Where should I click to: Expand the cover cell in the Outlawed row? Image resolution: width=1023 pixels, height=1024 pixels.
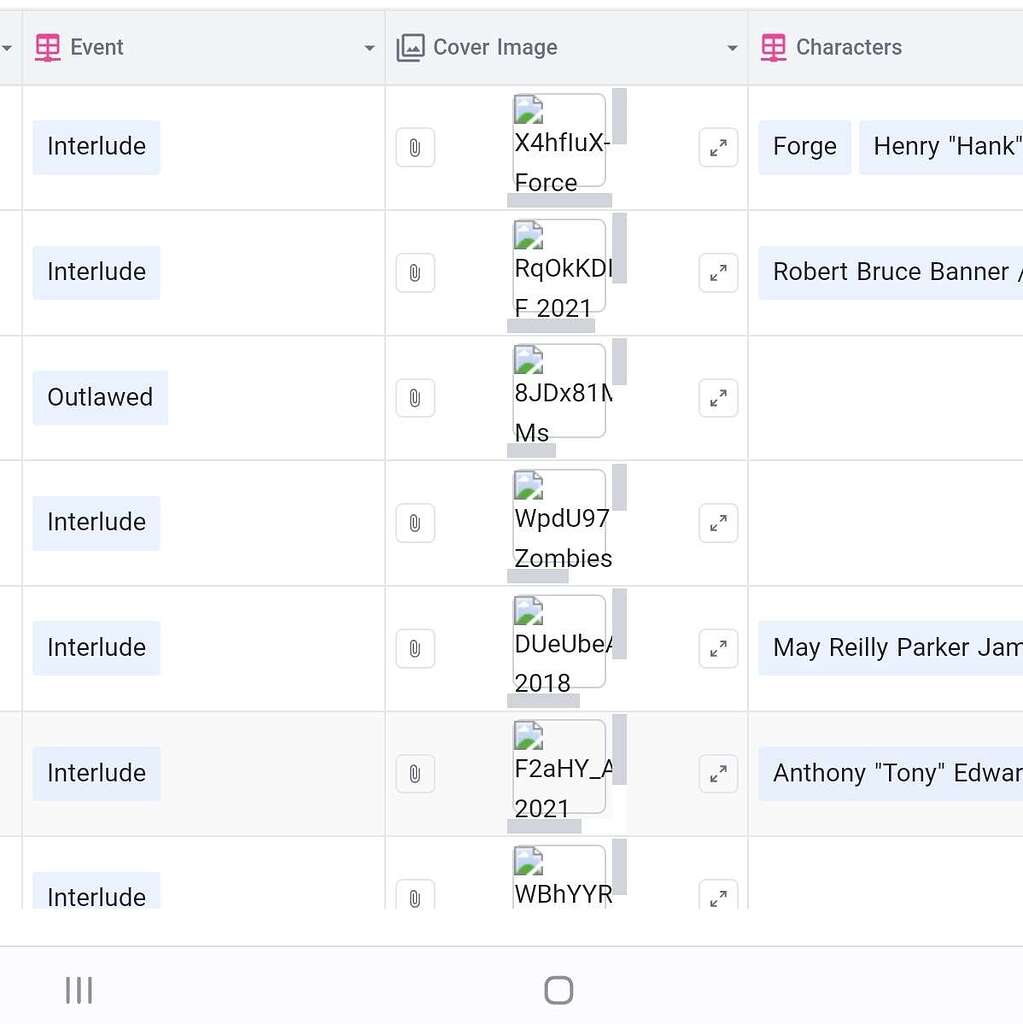718,398
